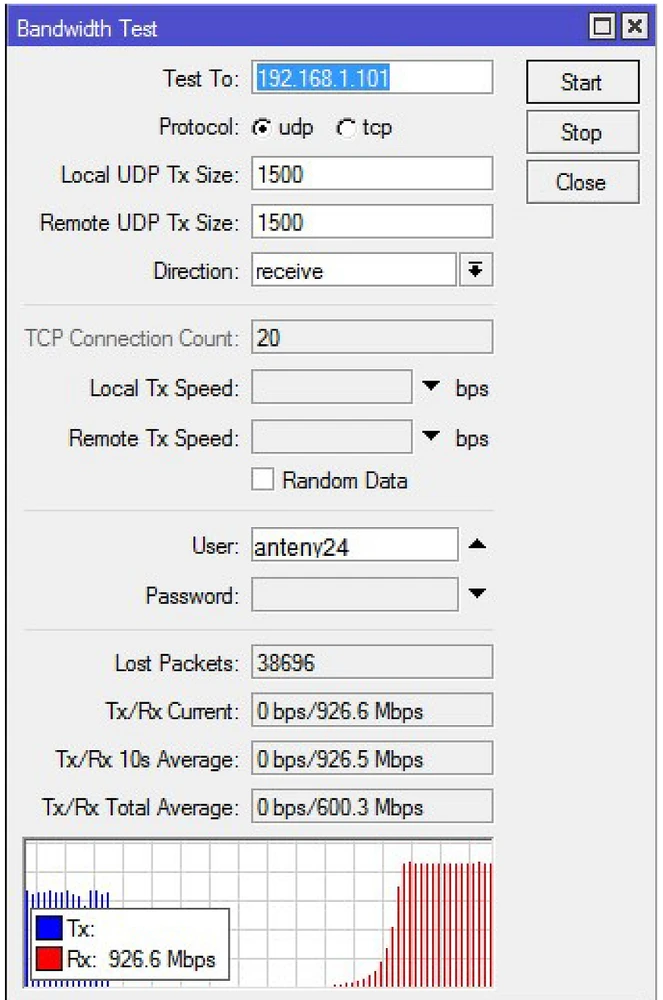Click the red Rx legend swatch
This screenshot has width=663, height=1000.
click(x=49, y=960)
